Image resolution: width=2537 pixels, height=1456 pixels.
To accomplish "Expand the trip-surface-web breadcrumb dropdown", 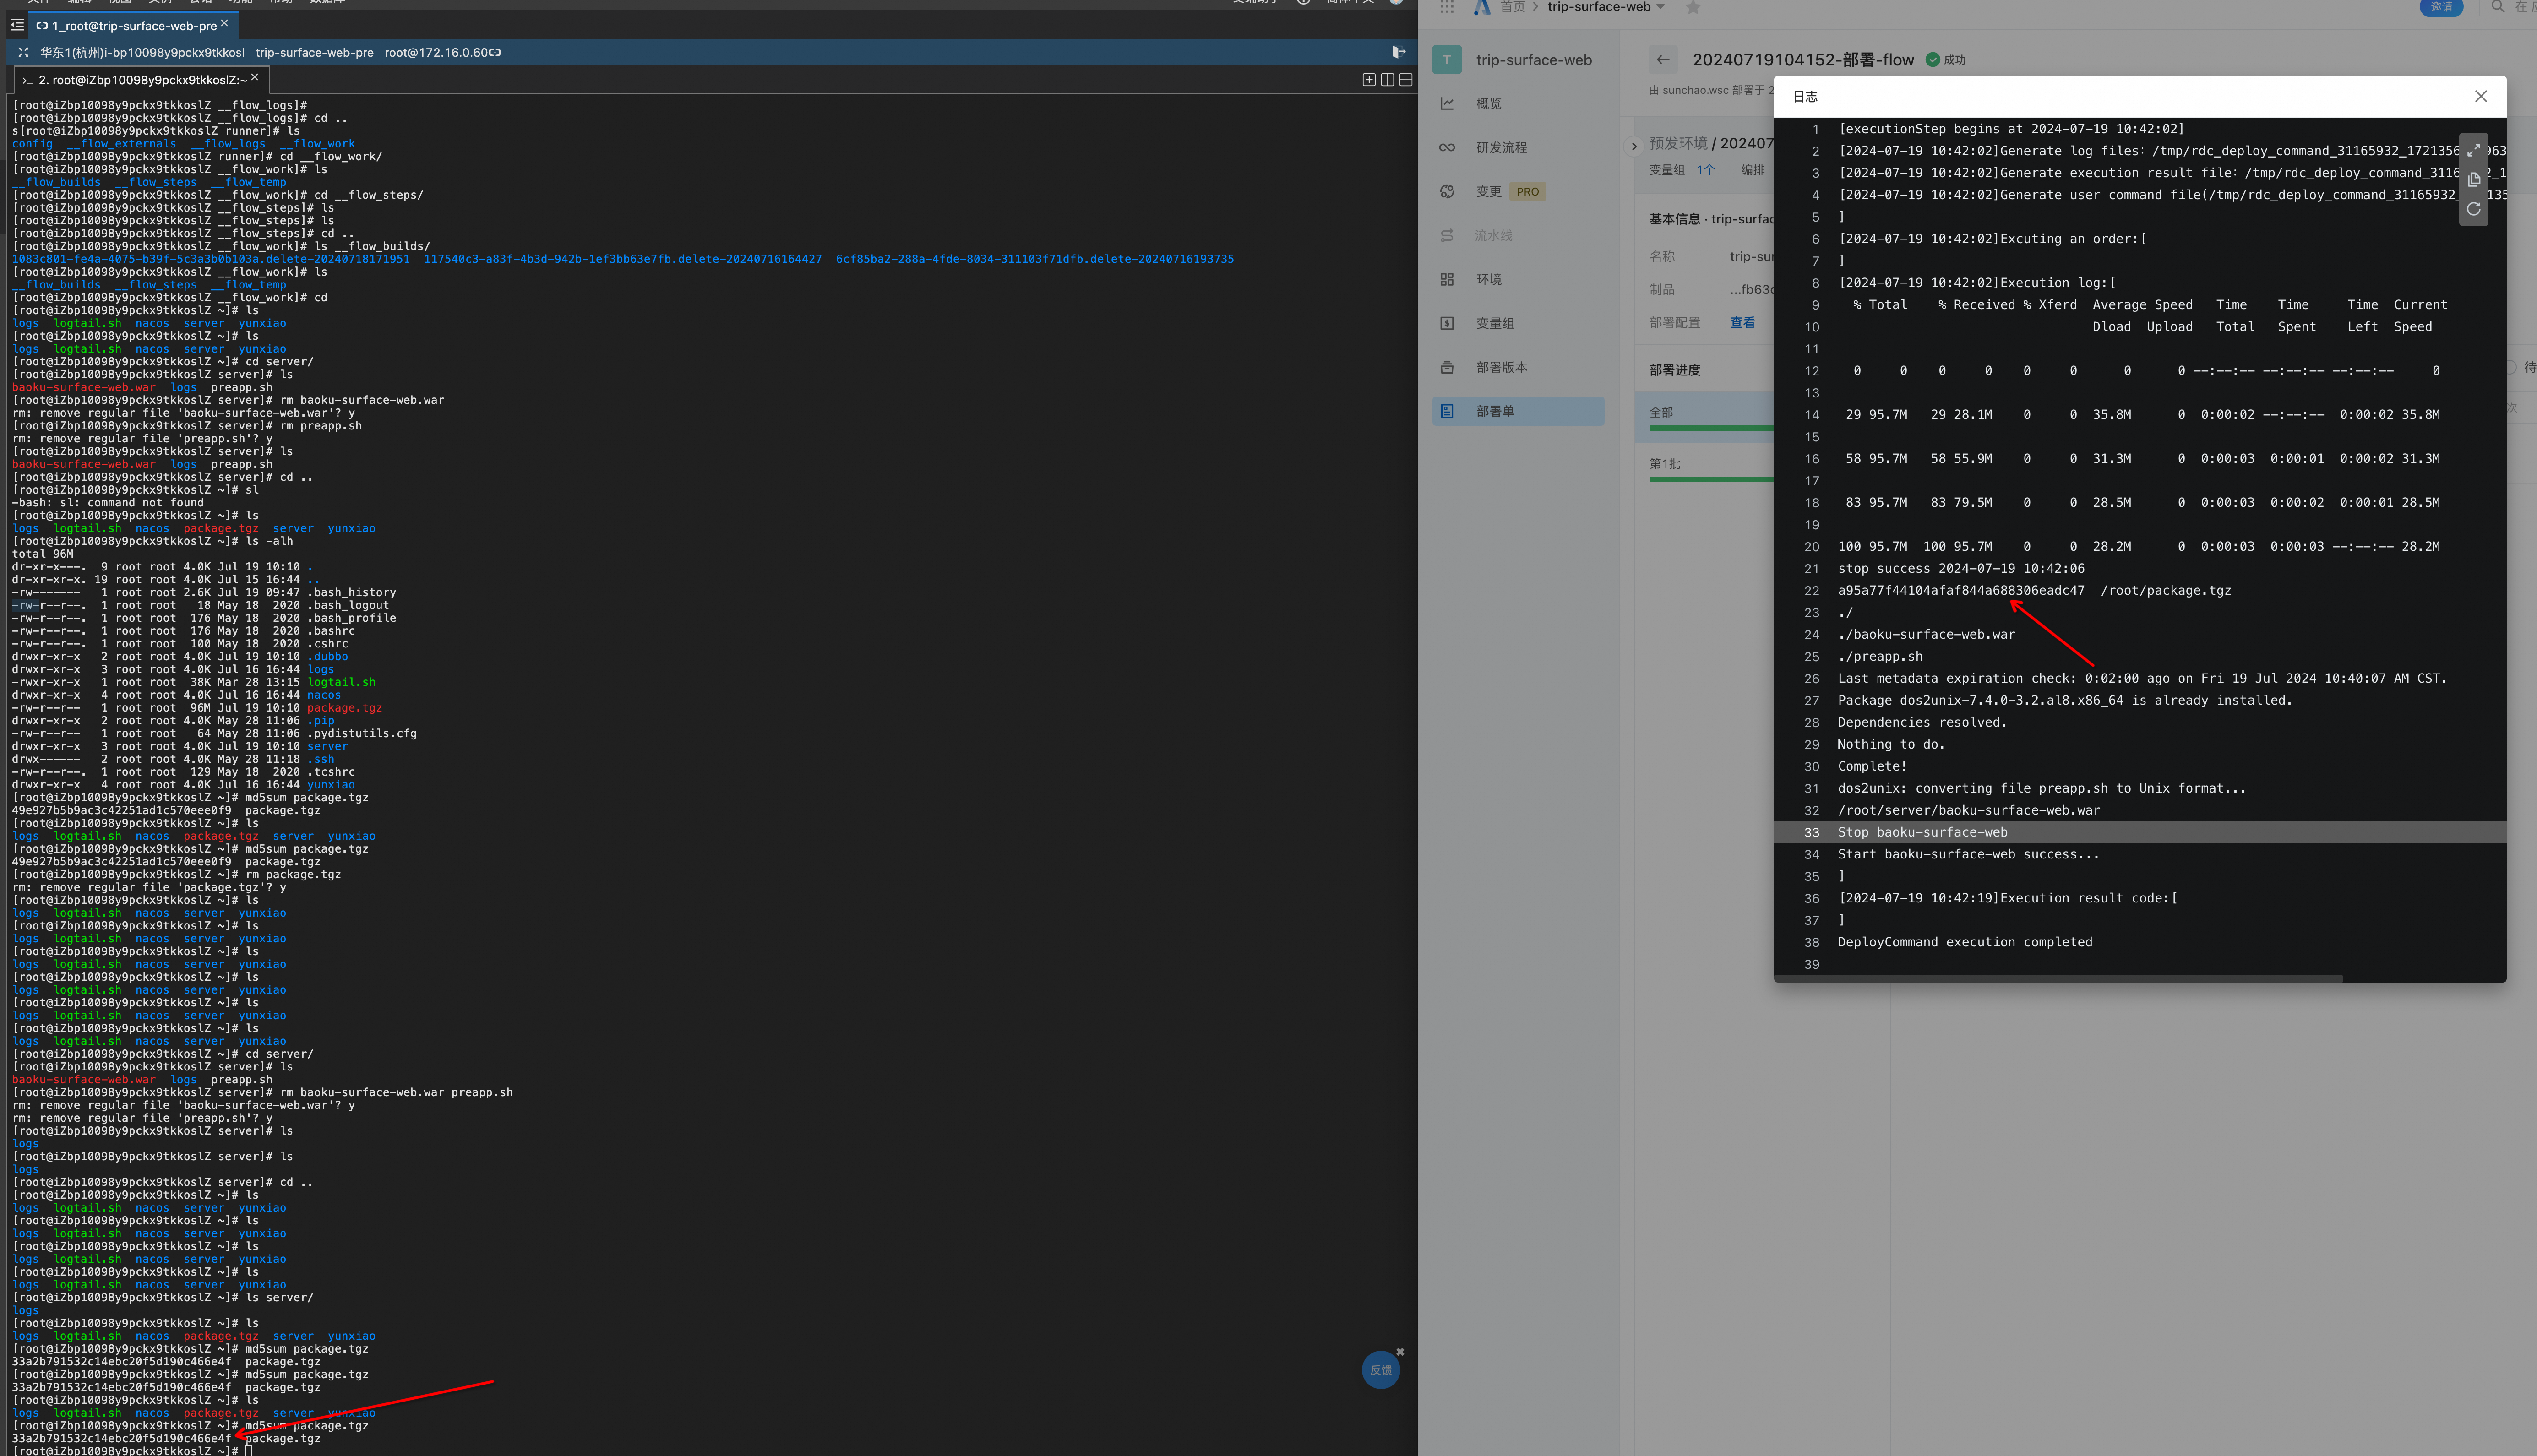I will tap(1660, 7).
